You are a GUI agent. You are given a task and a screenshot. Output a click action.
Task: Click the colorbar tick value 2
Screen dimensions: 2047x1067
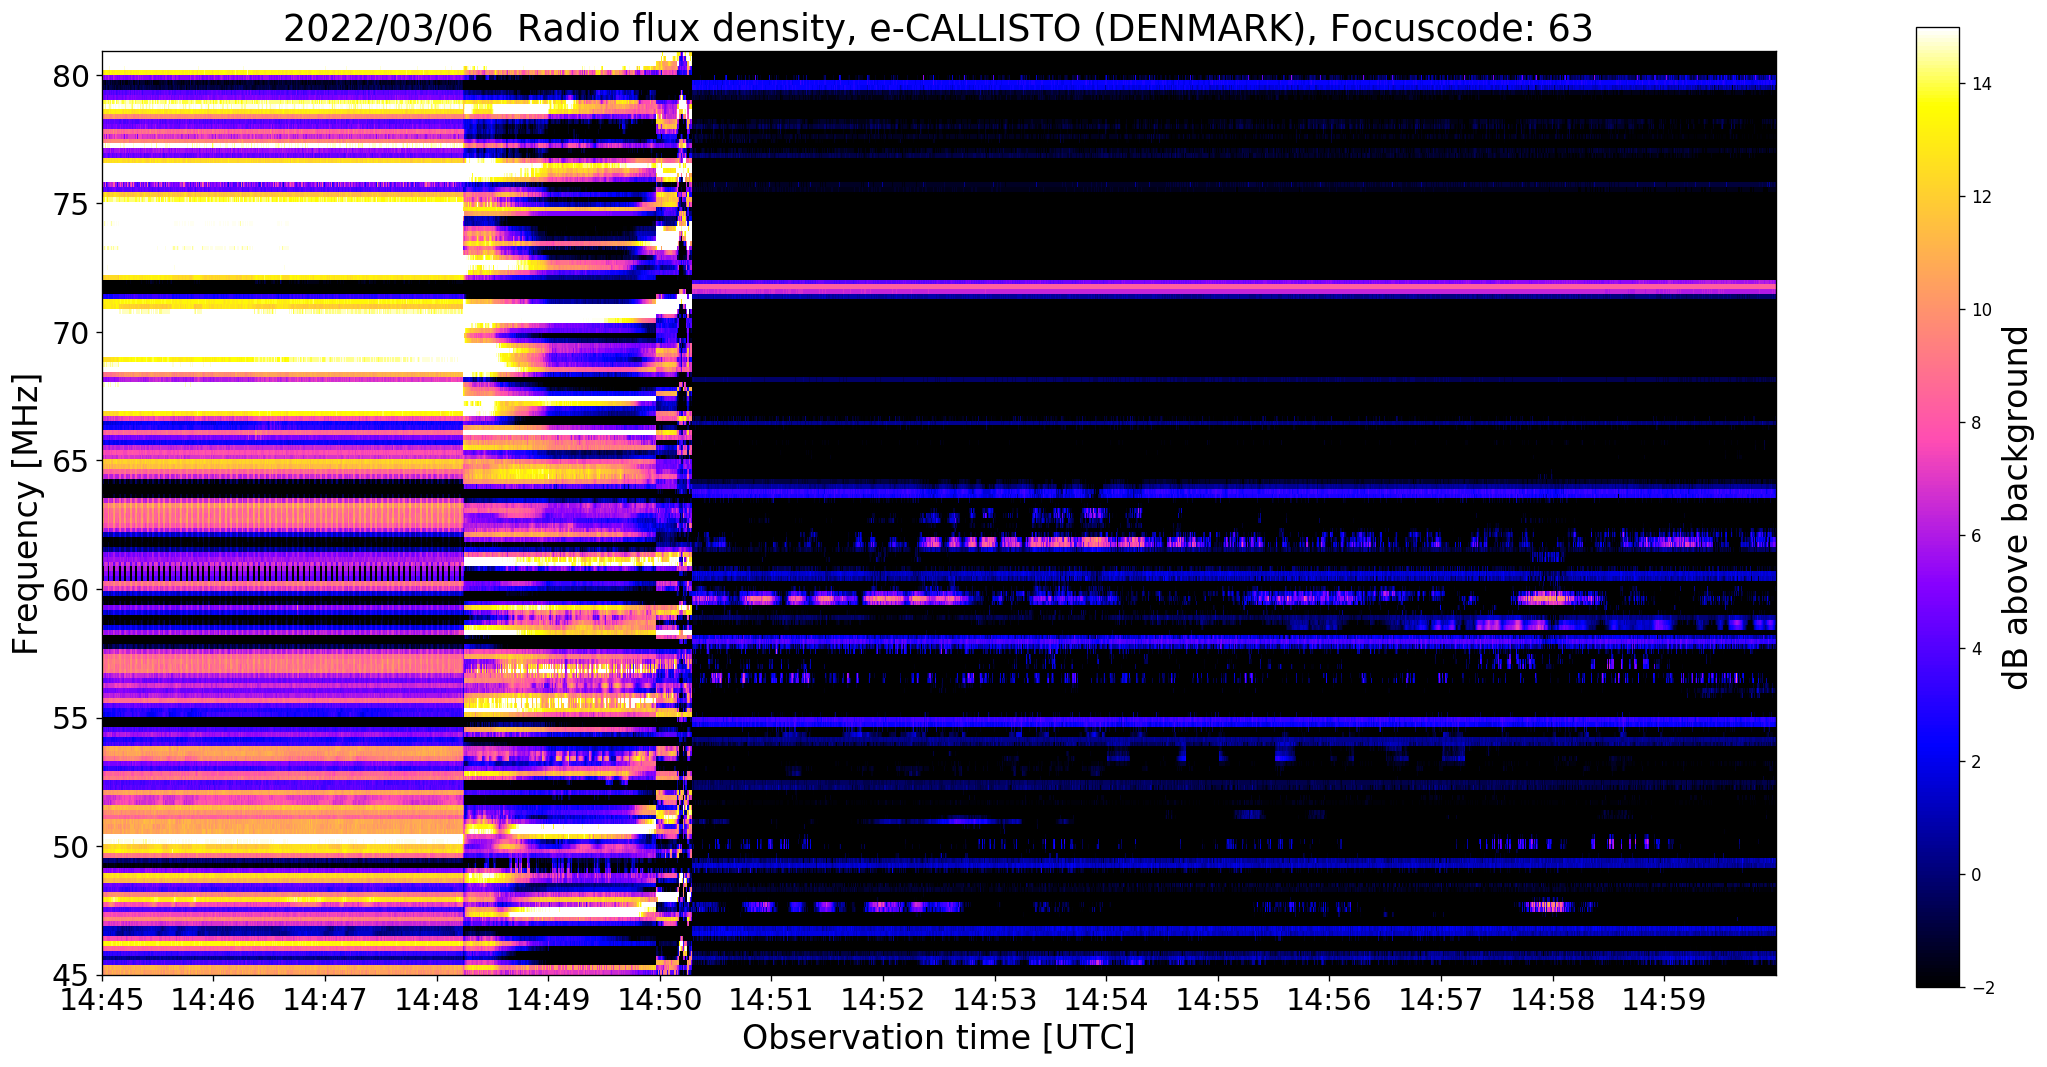pyautogui.click(x=1975, y=762)
